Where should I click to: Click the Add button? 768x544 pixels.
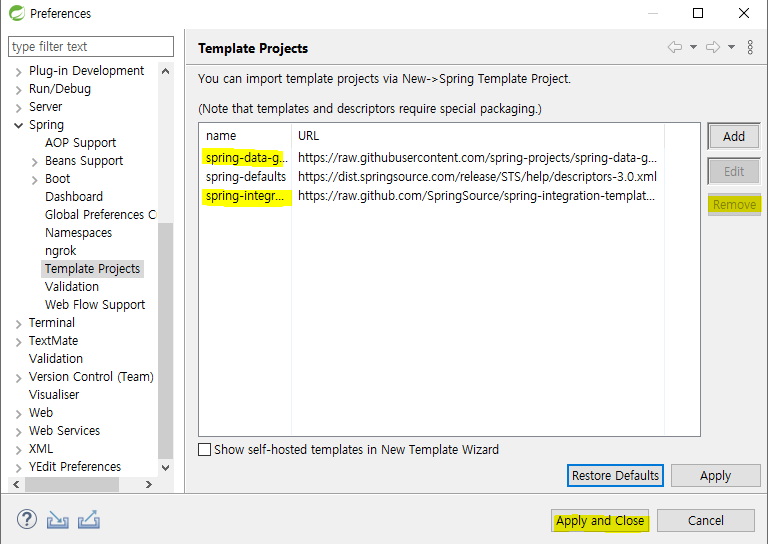734,136
